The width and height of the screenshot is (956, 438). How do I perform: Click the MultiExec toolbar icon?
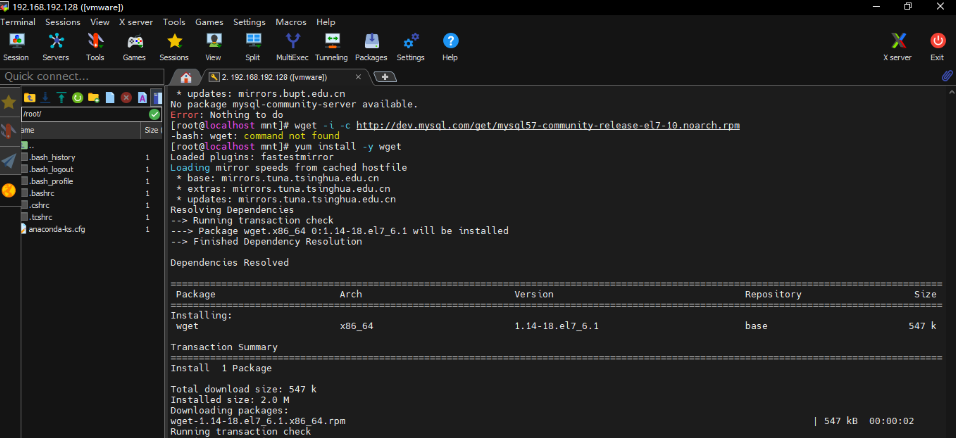292,46
